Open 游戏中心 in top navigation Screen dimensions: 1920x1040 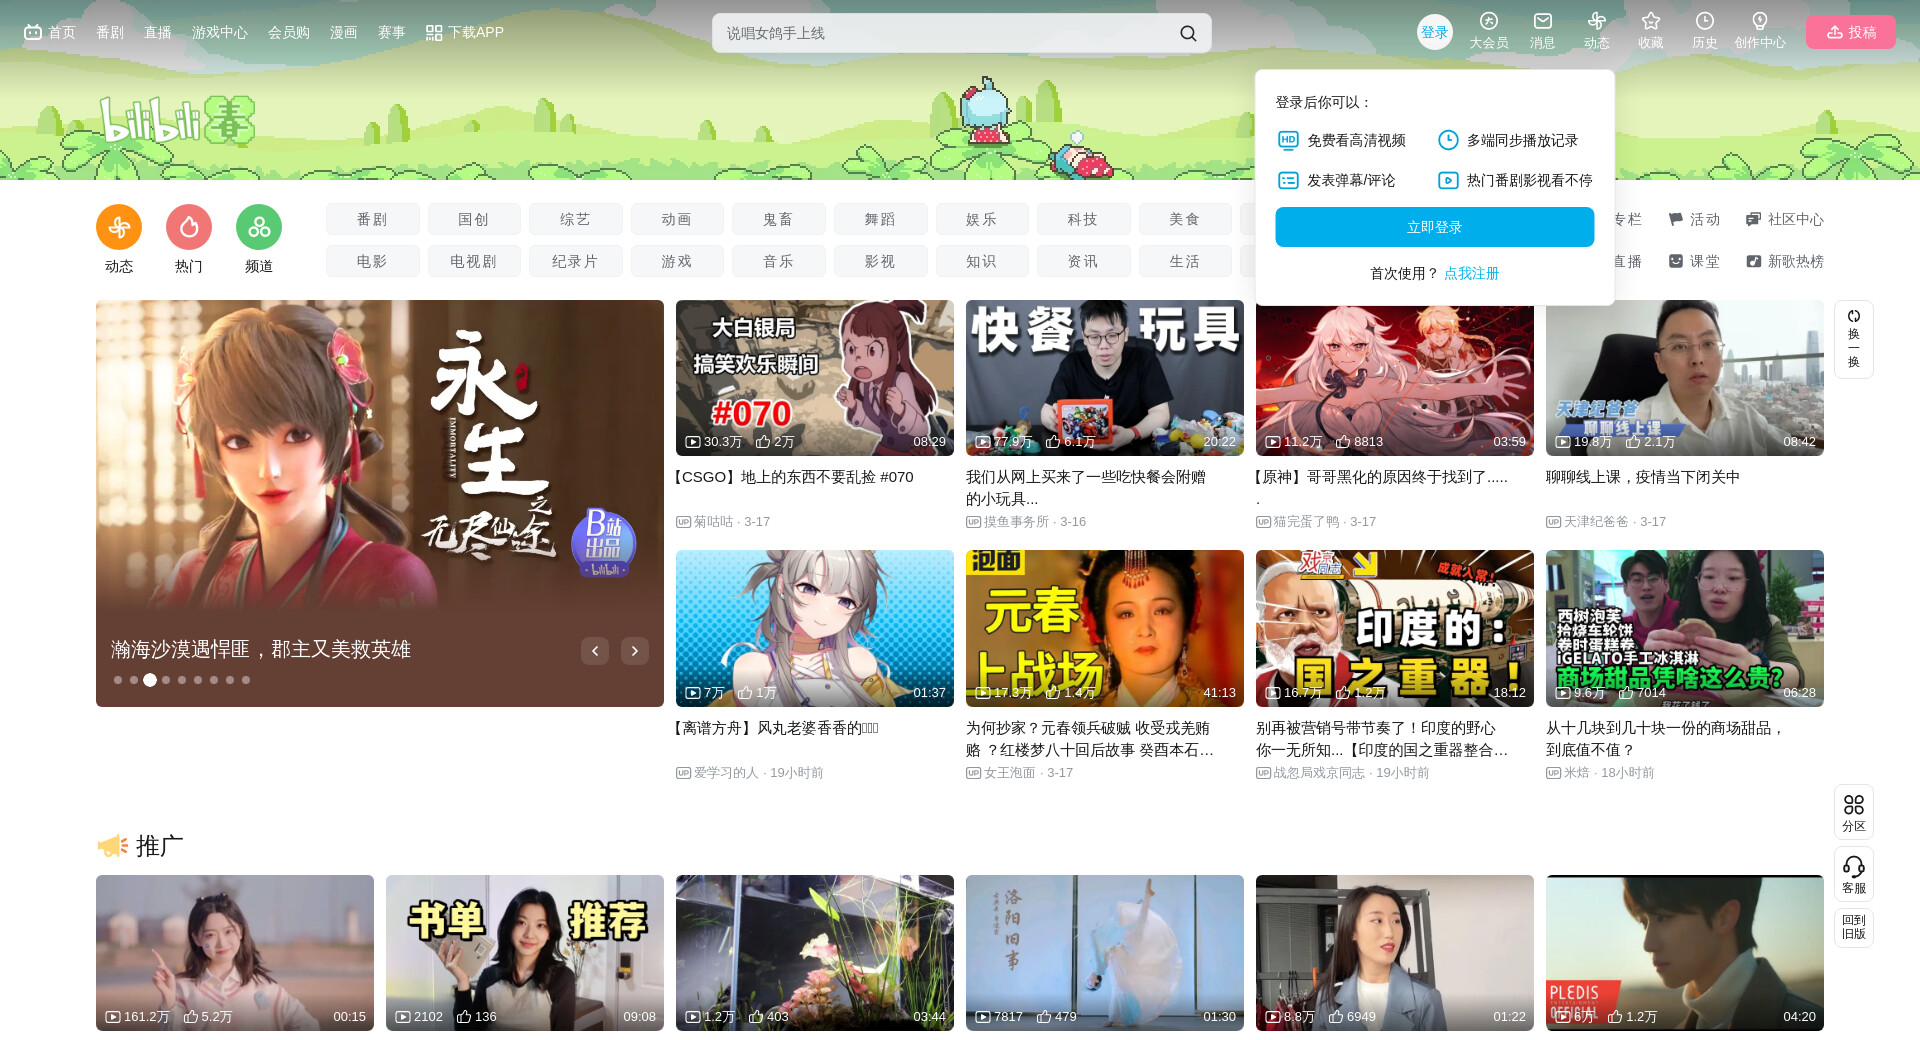click(219, 32)
